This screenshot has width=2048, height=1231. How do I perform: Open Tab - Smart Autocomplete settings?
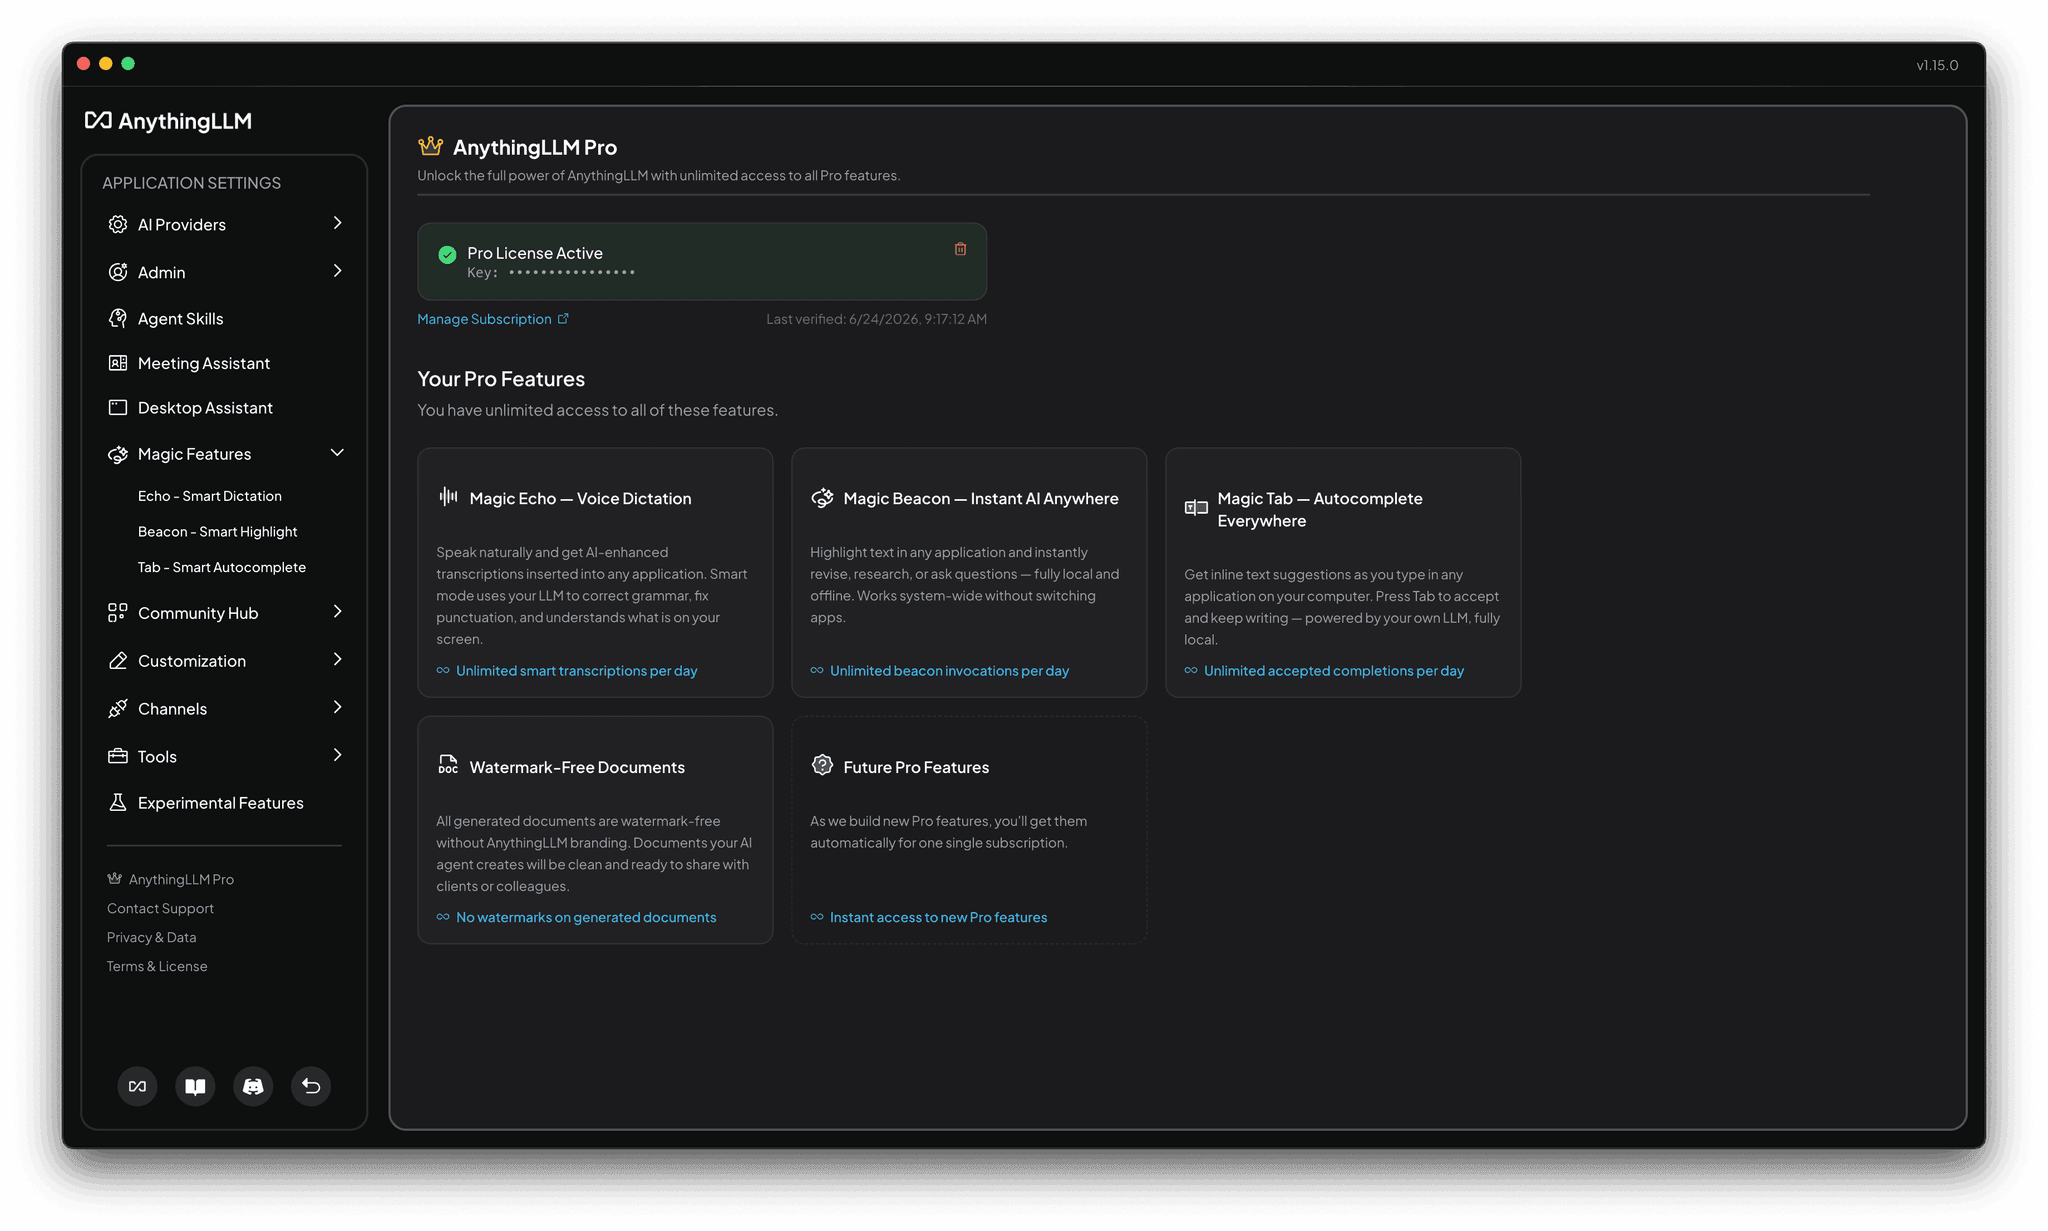(222, 567)
